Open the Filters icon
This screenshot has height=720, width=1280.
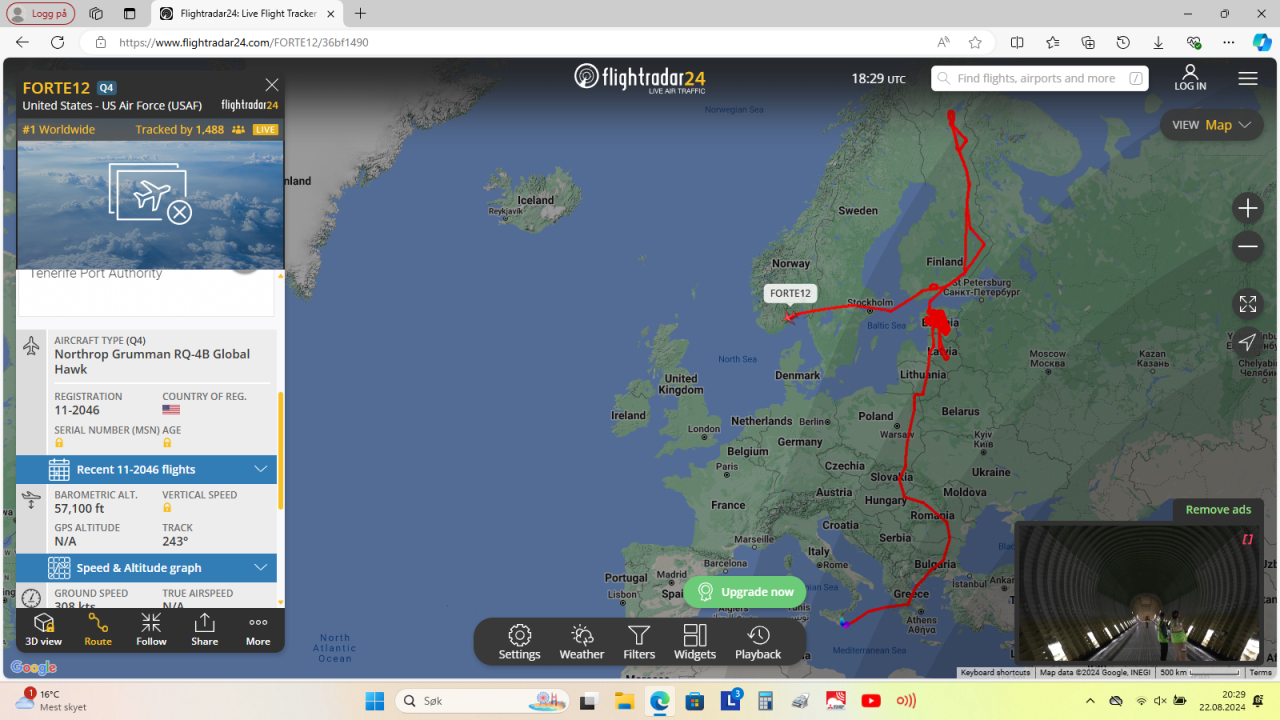[639, 640]
